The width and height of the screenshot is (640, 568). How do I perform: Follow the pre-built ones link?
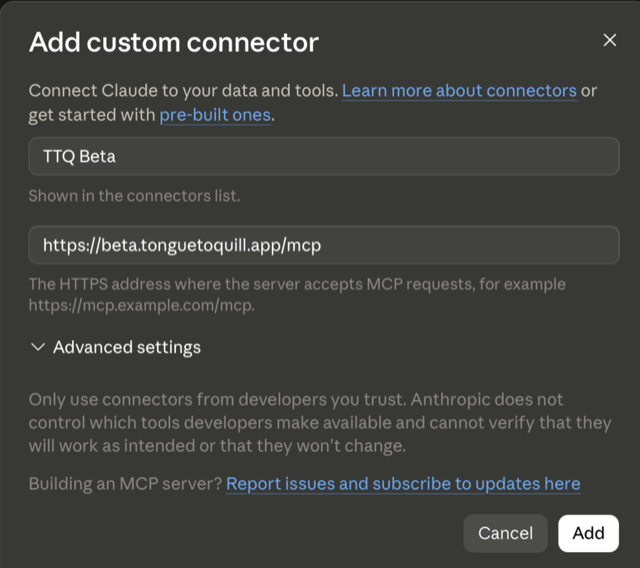215,115
